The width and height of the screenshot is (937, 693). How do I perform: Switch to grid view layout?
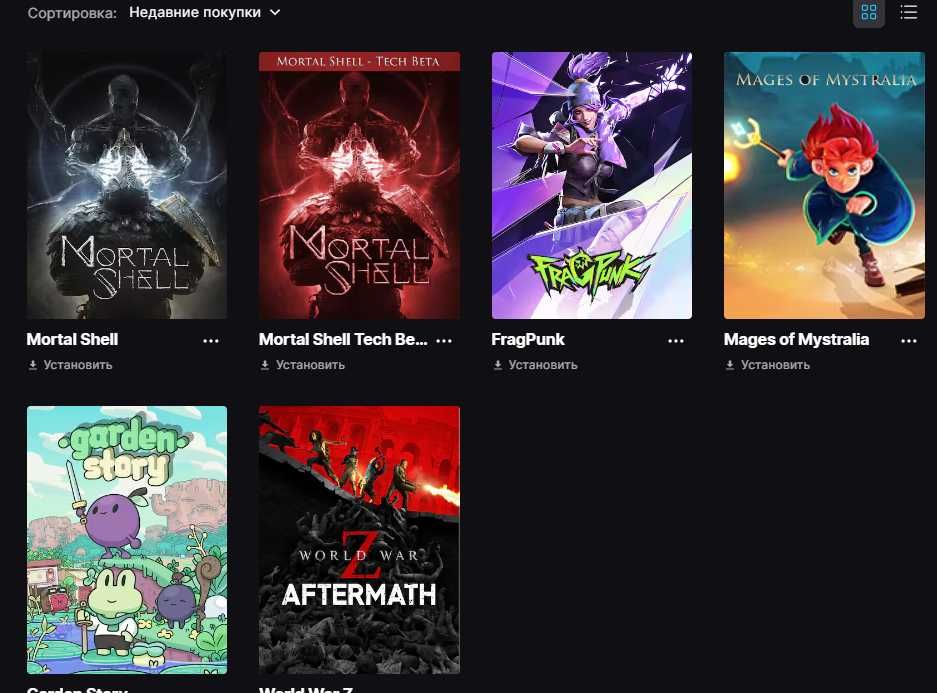[x=868, y=12]
